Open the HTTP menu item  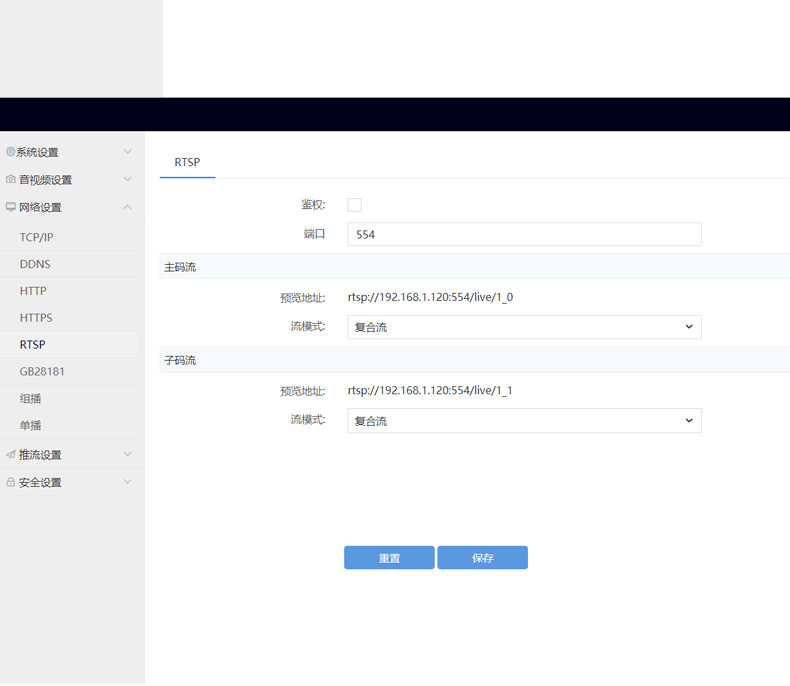(33, 291)
